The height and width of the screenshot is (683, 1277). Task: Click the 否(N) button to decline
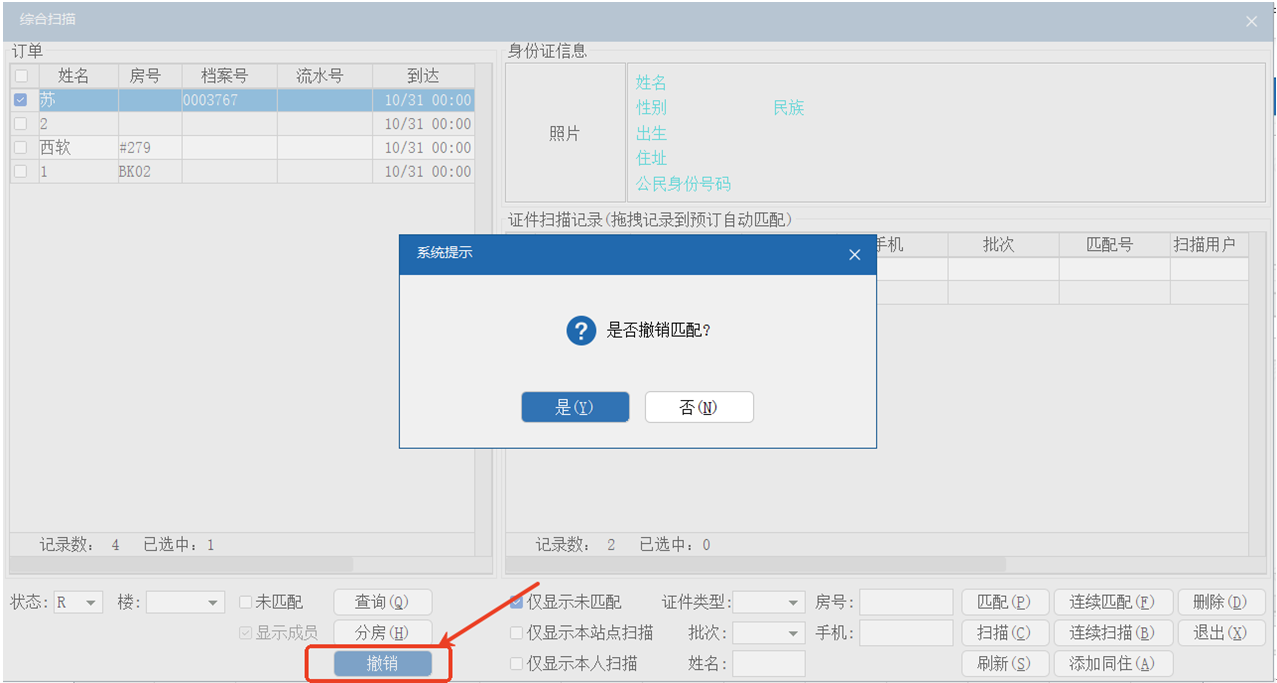coord(699,407)
